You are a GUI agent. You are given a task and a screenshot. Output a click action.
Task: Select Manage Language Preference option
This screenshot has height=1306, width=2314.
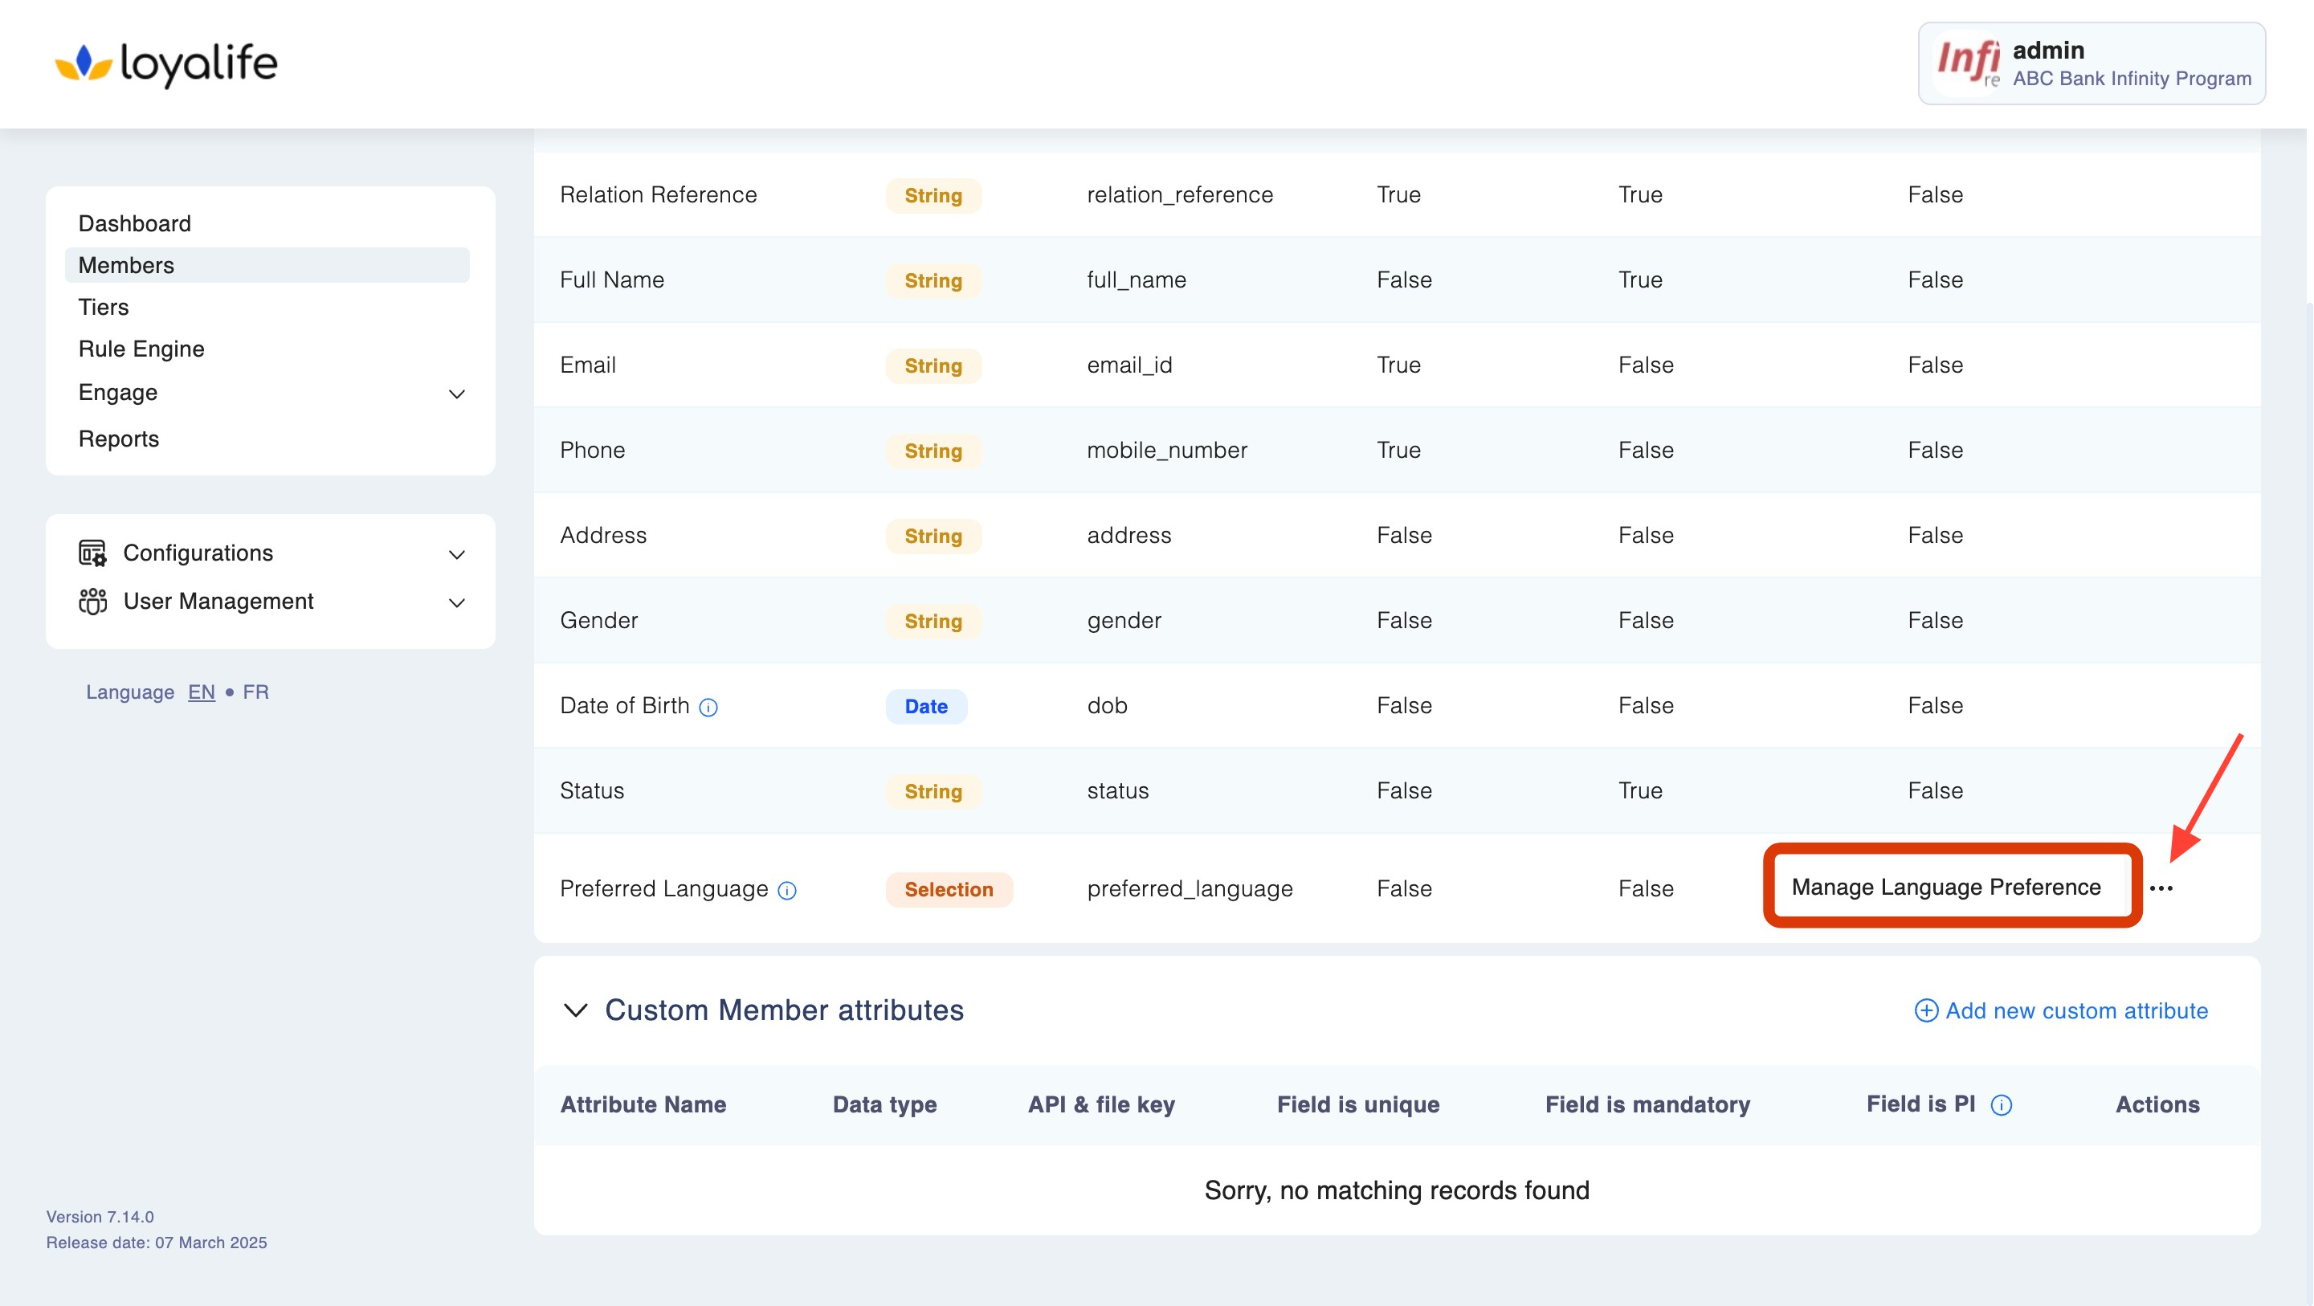click(x=1945, y=887)
